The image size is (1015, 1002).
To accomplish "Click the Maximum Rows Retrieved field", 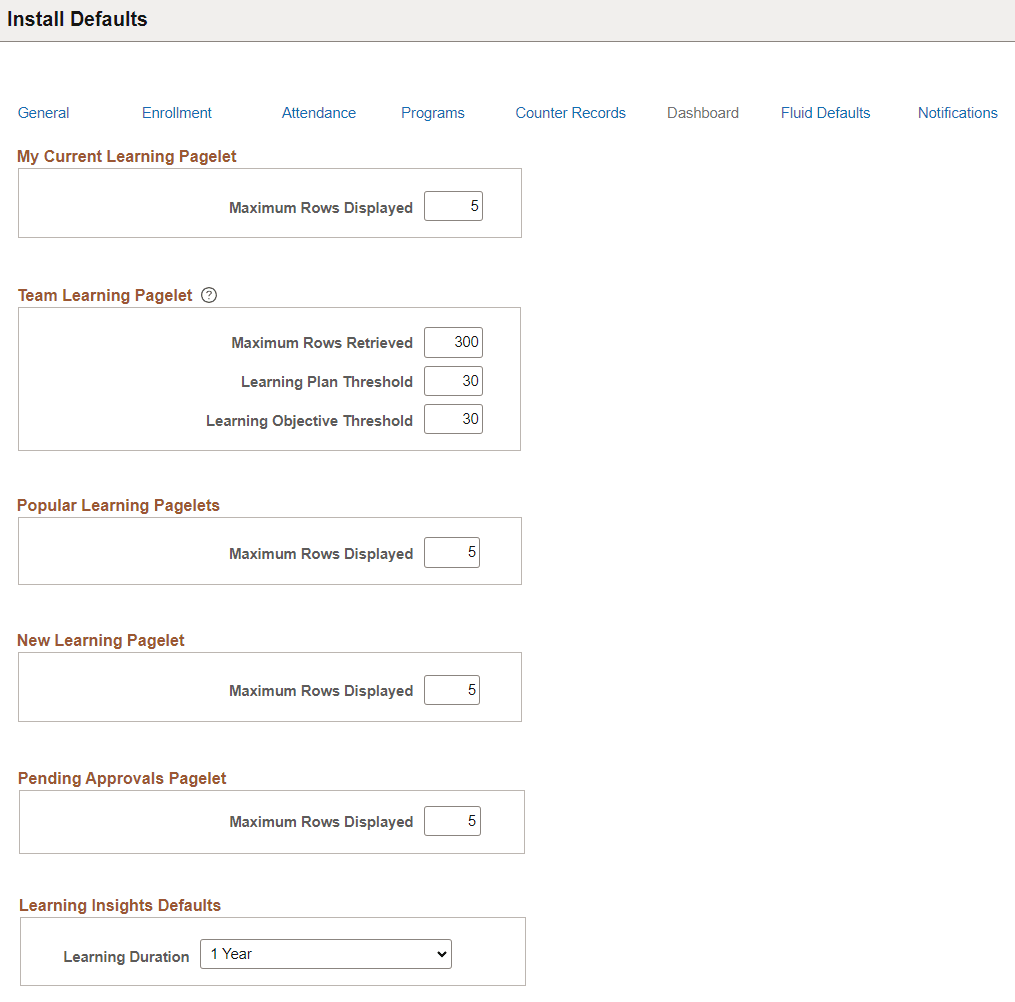I will click(x=453, y=342).
